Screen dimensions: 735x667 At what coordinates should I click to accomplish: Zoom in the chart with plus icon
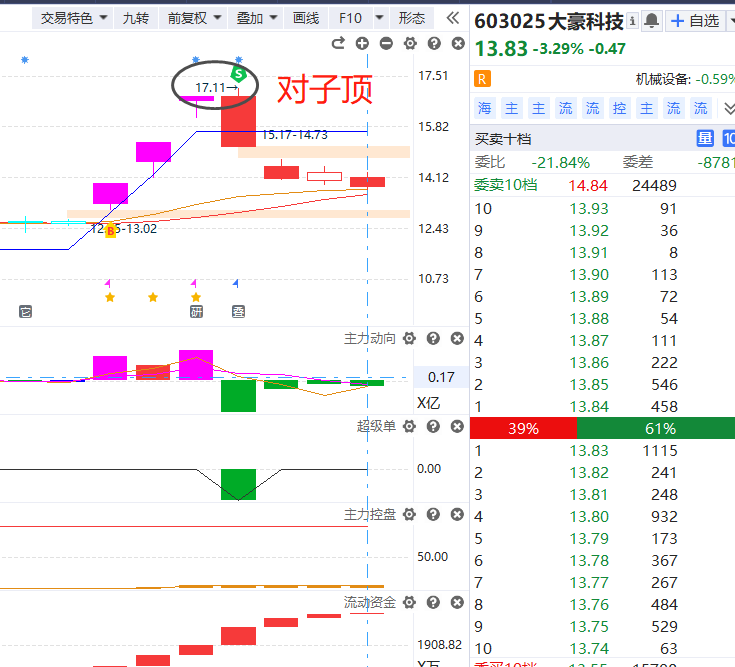point(362,44)
